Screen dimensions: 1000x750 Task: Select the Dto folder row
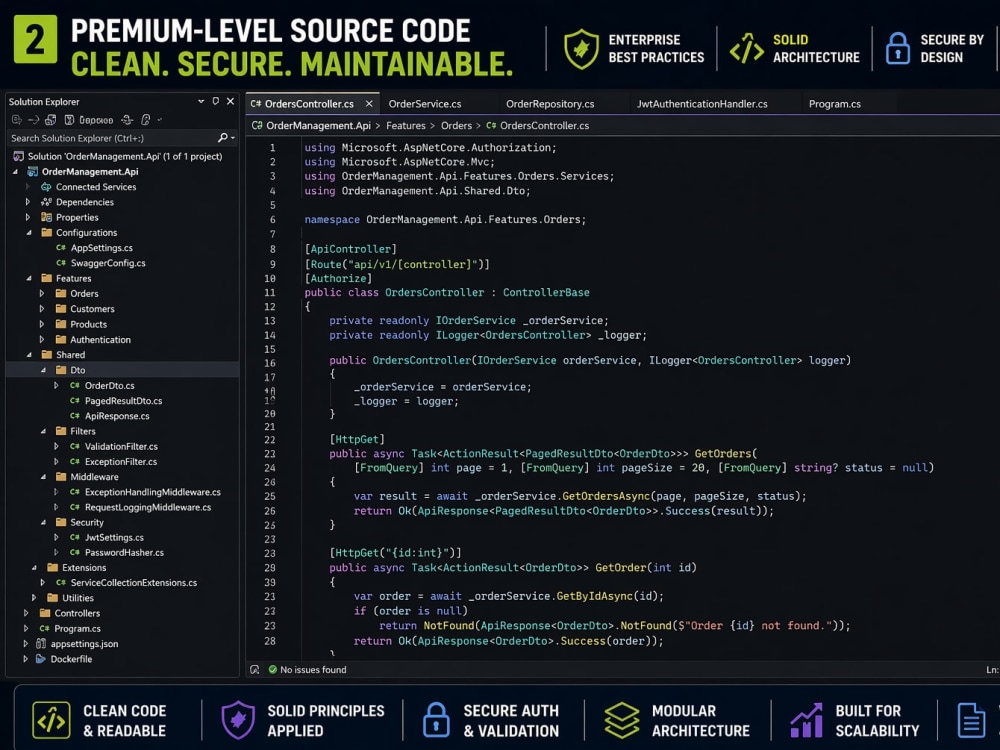122,370
